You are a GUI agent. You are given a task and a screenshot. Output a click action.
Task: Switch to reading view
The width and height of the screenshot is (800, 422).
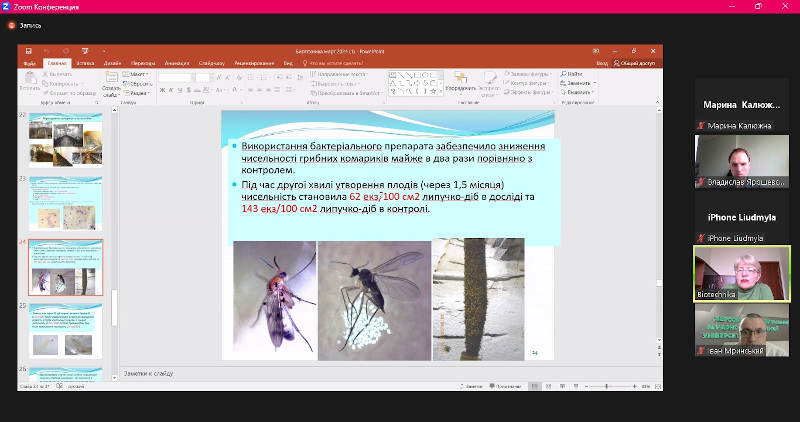562,386
